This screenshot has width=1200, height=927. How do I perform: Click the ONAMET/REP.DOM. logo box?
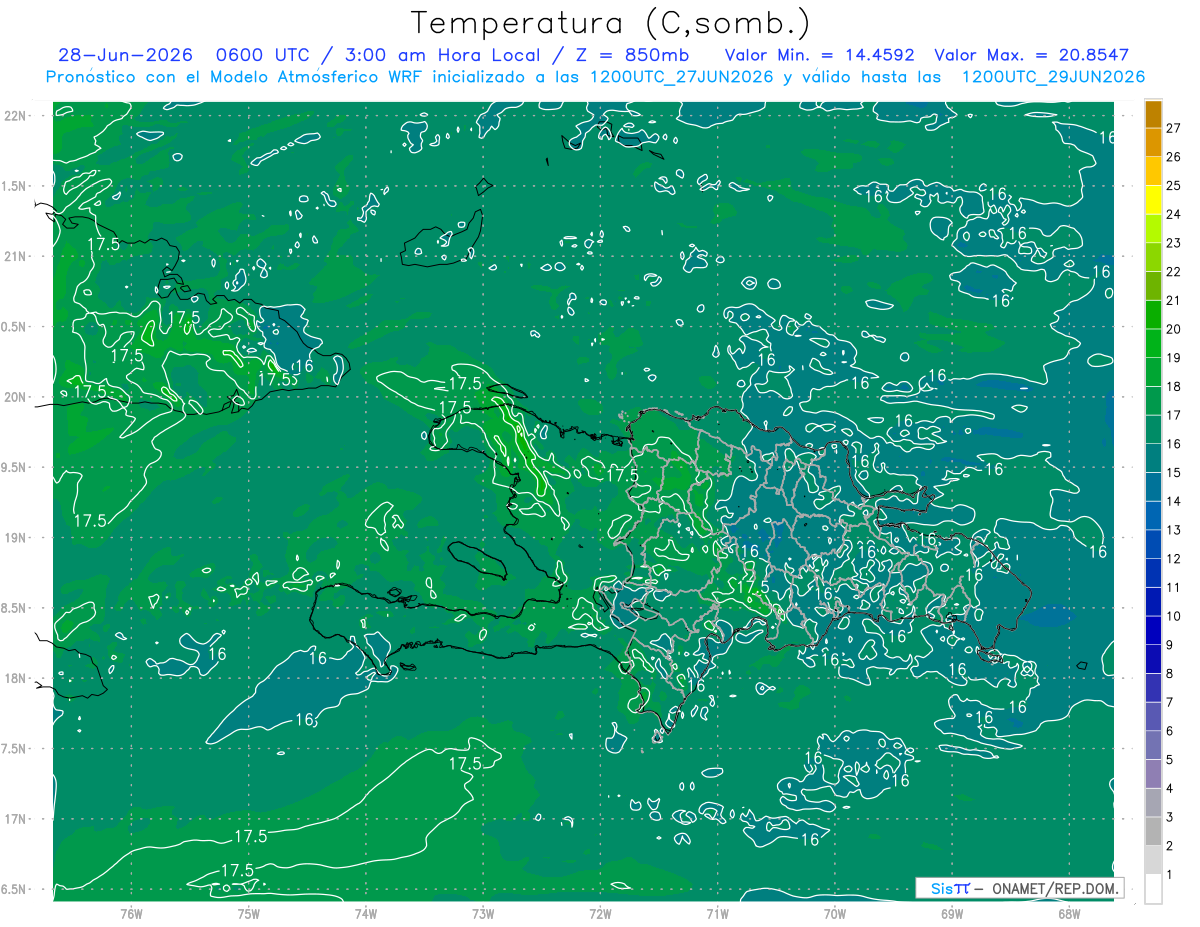1019,888
